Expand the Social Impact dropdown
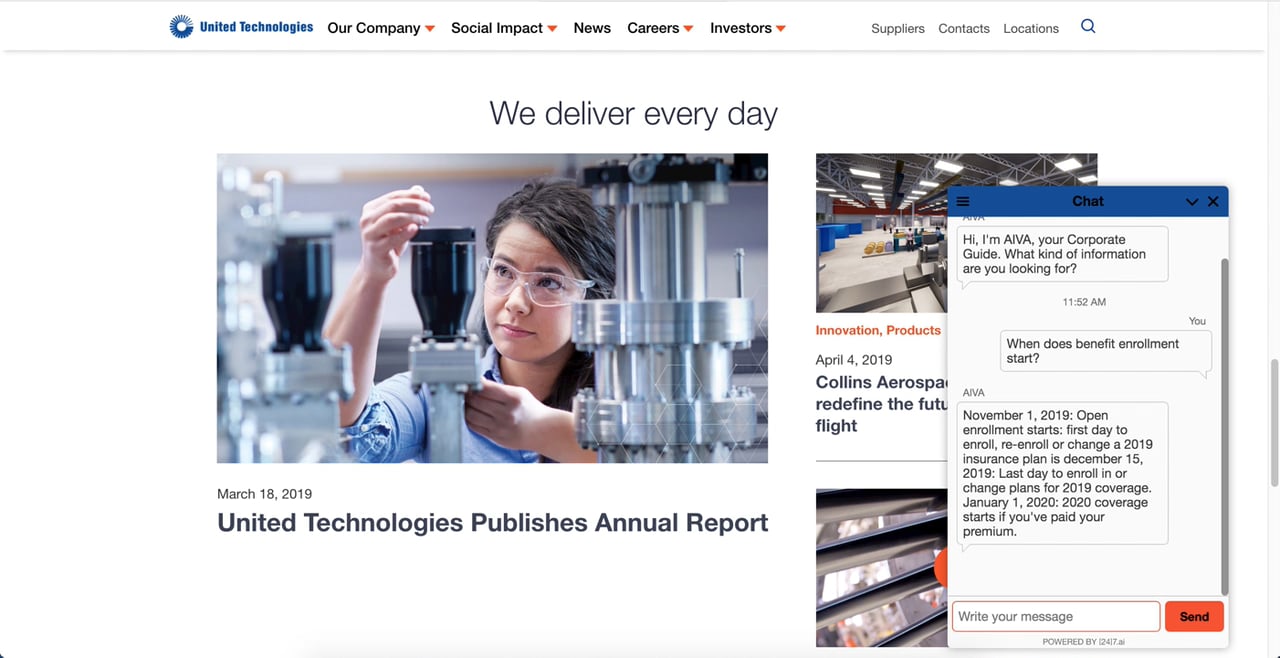Image resolution: width=1280 pixels, height=658 pixels. point(504,28)
